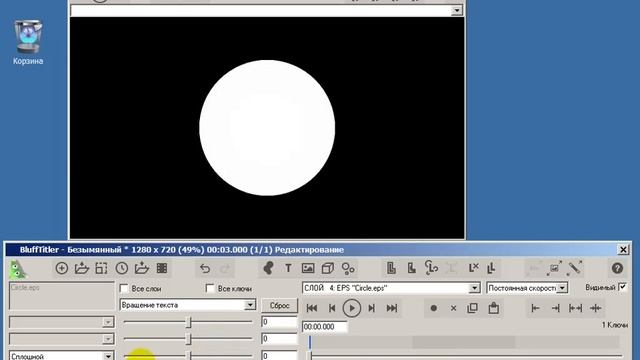The height and width of the screenshot is (360, 640).
Task: Paste key with clipboard icon
Action: 493,308
